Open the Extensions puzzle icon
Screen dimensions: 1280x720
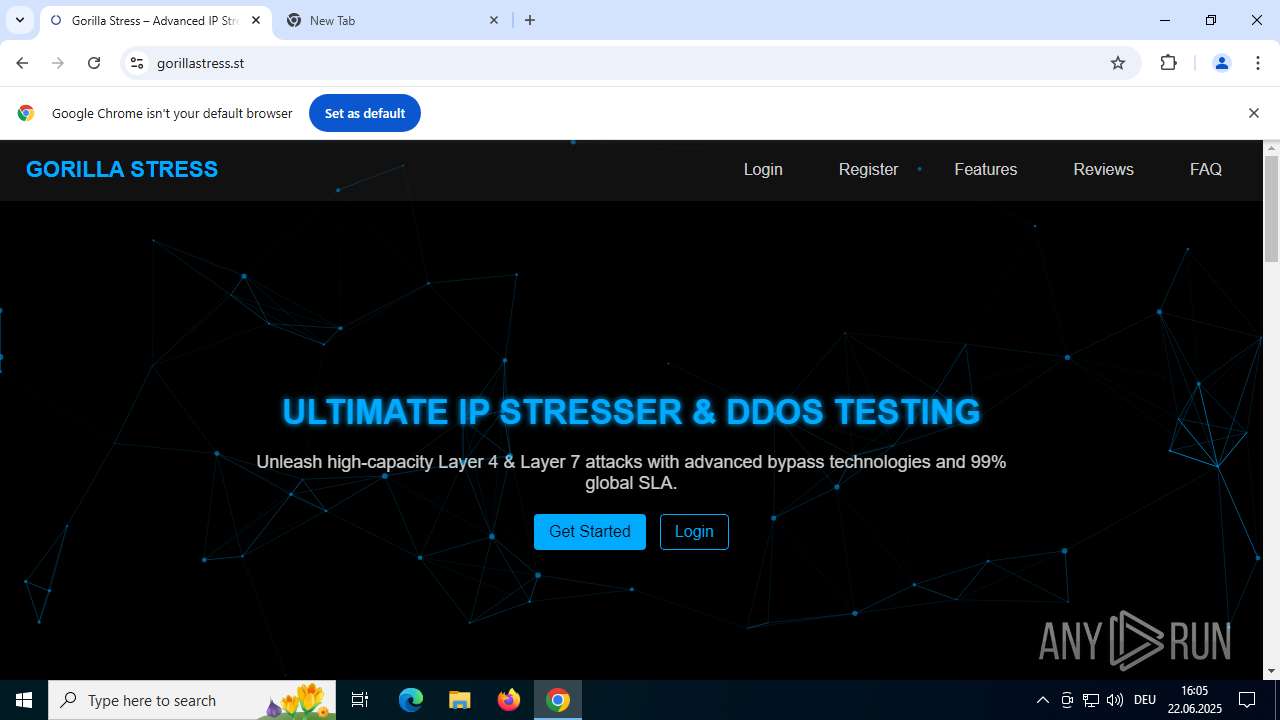[x=1168, y=63]
